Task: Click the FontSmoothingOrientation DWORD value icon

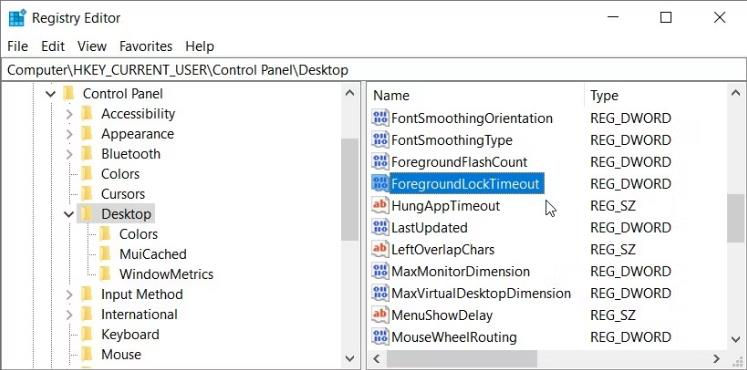Action: (380, 118)
